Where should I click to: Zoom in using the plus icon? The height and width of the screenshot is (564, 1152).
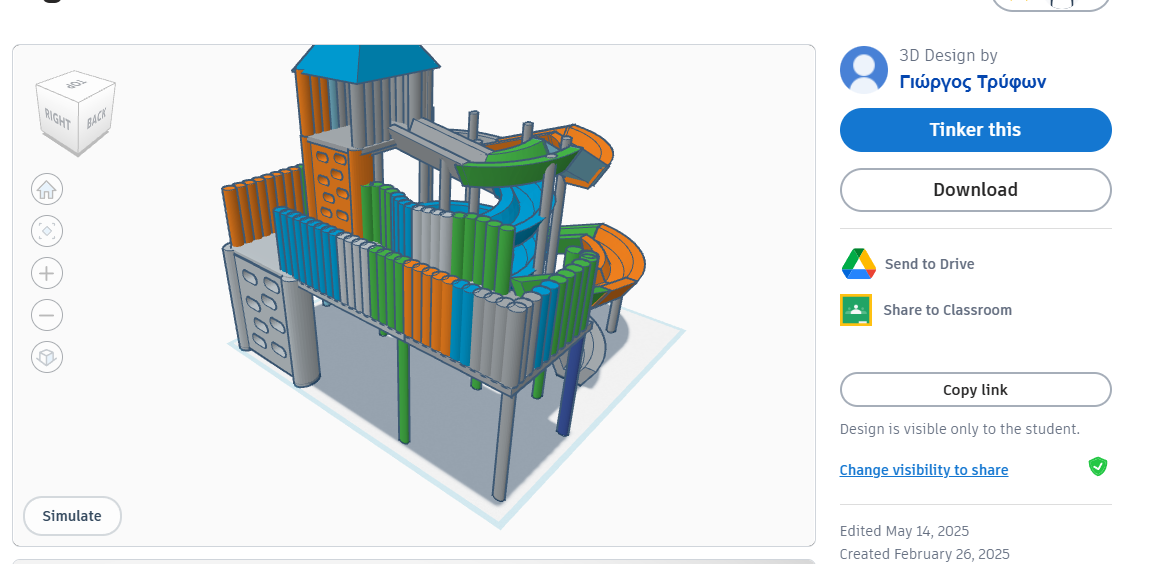(x=47, y=273)
